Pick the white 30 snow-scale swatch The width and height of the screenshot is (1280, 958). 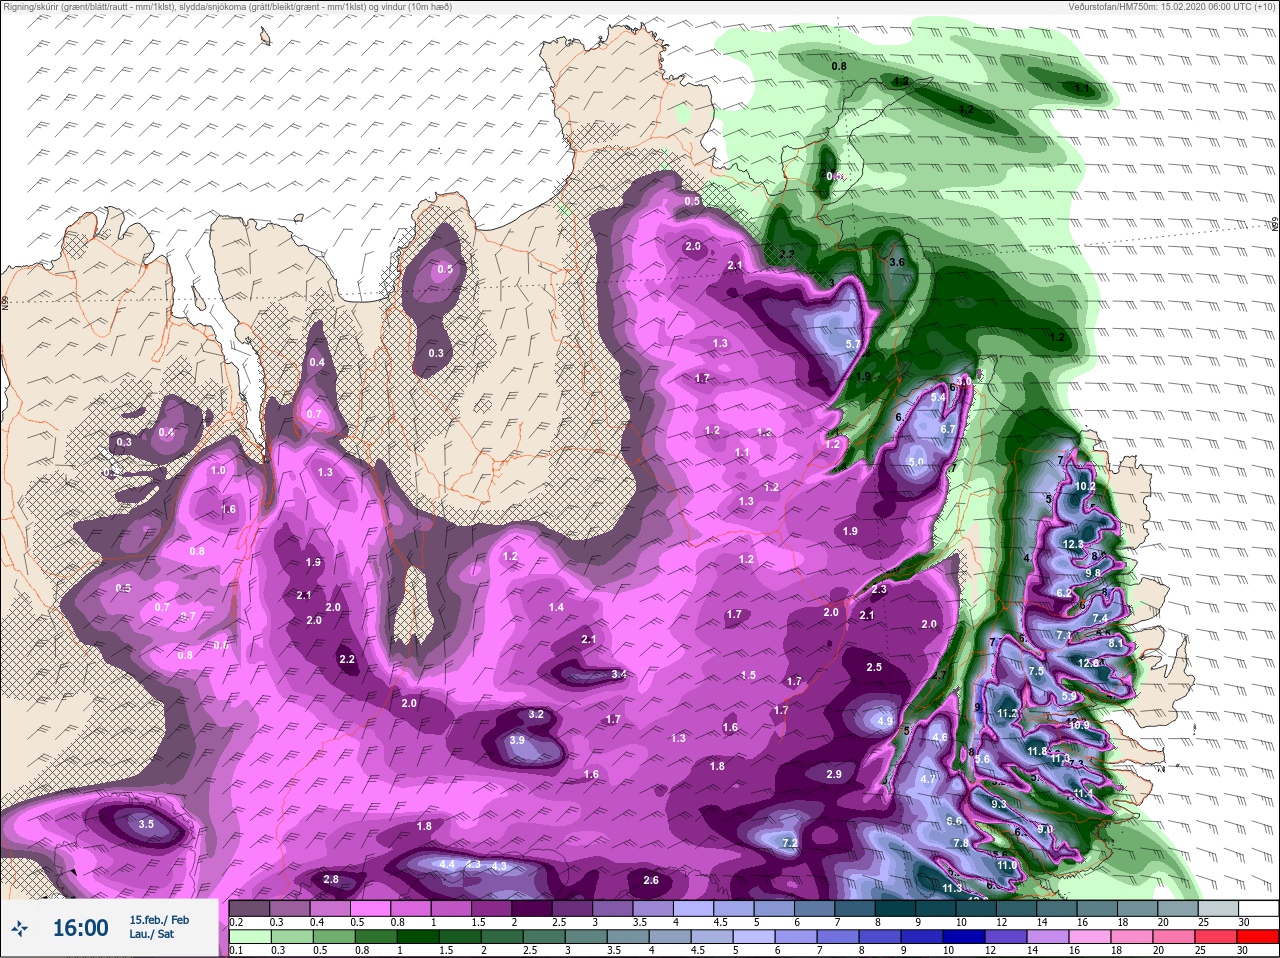1258,908
